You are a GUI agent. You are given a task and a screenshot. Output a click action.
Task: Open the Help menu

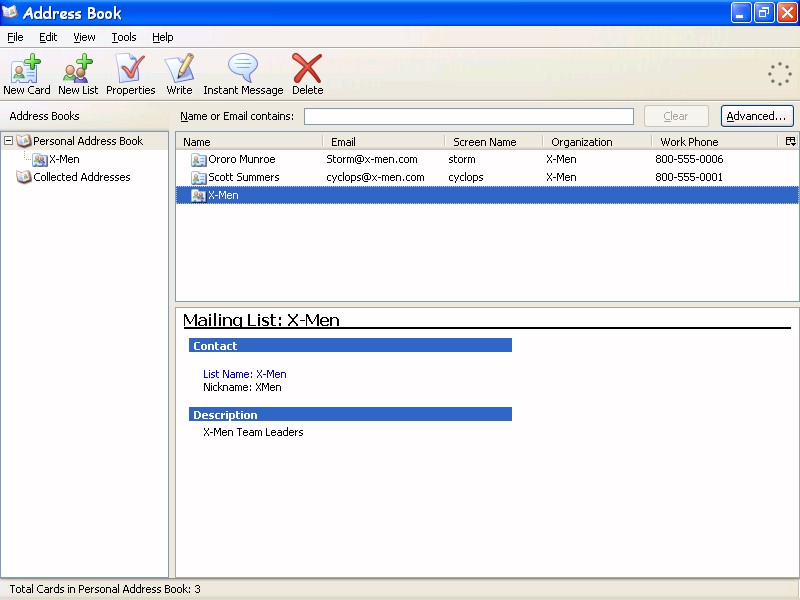(163, 37)
